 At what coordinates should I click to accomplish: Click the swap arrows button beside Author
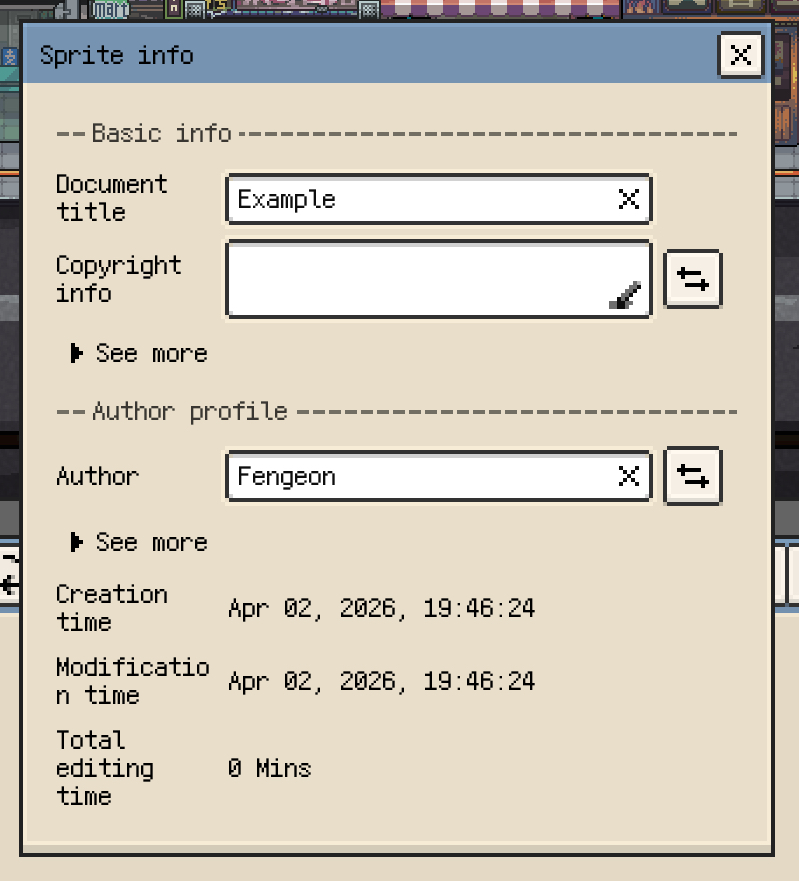pyautogui.click(x=693, y=476)
